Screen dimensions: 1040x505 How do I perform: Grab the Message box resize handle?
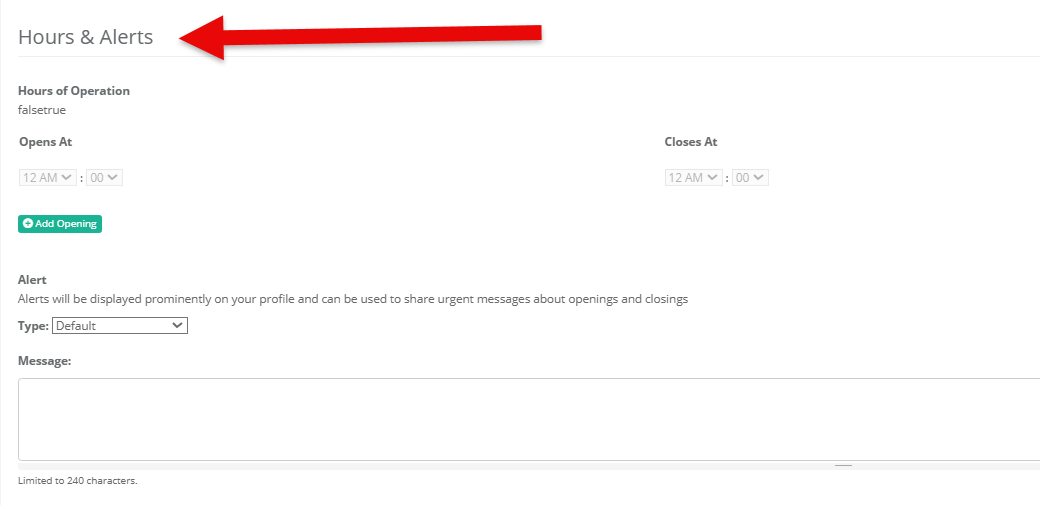click(843, 465)
